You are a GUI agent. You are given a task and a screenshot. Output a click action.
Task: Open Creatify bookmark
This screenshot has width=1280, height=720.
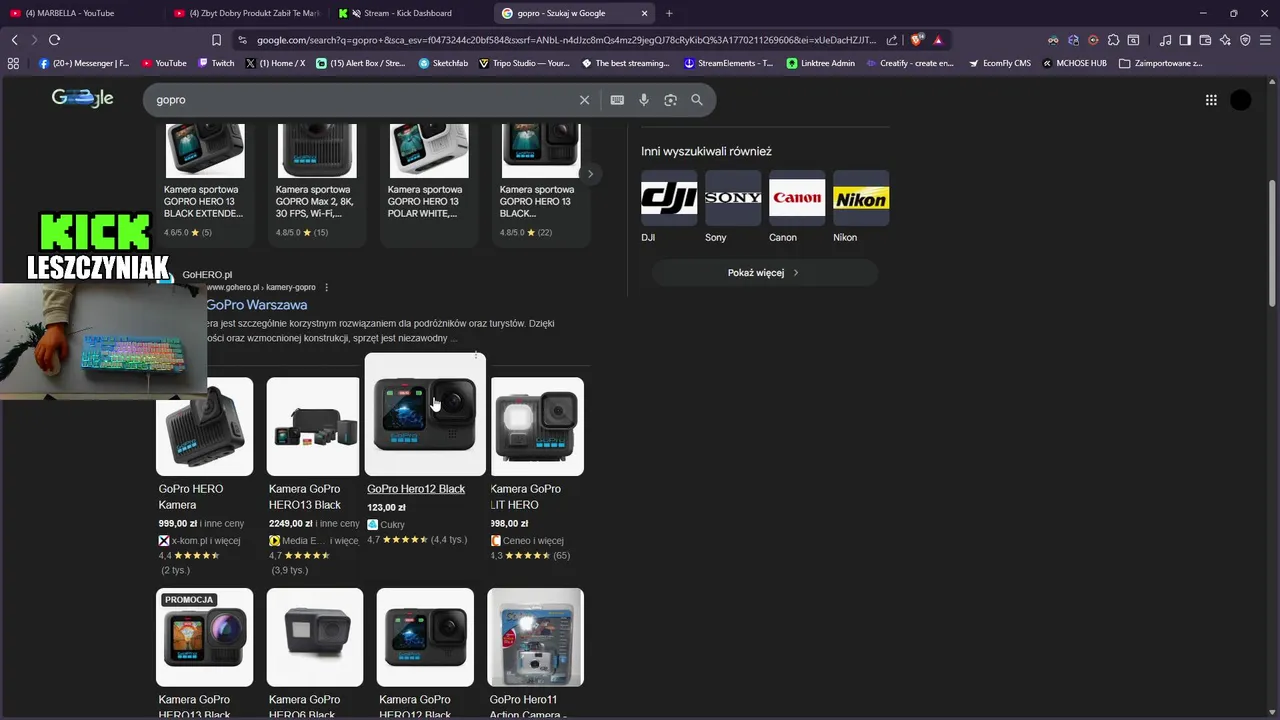(908, 63)
